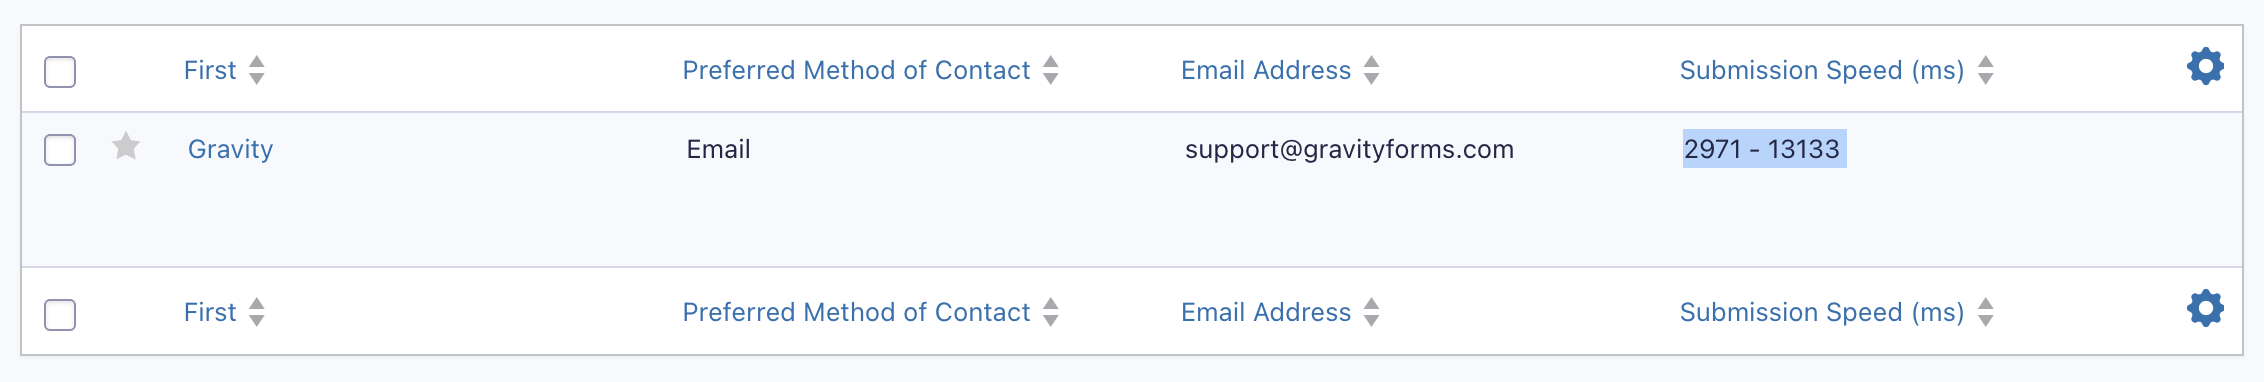2264x382 pixels.
Task: Click sort arrows beside header Preferred Method
Action: pyautogui.click(x=1051, y=70)
